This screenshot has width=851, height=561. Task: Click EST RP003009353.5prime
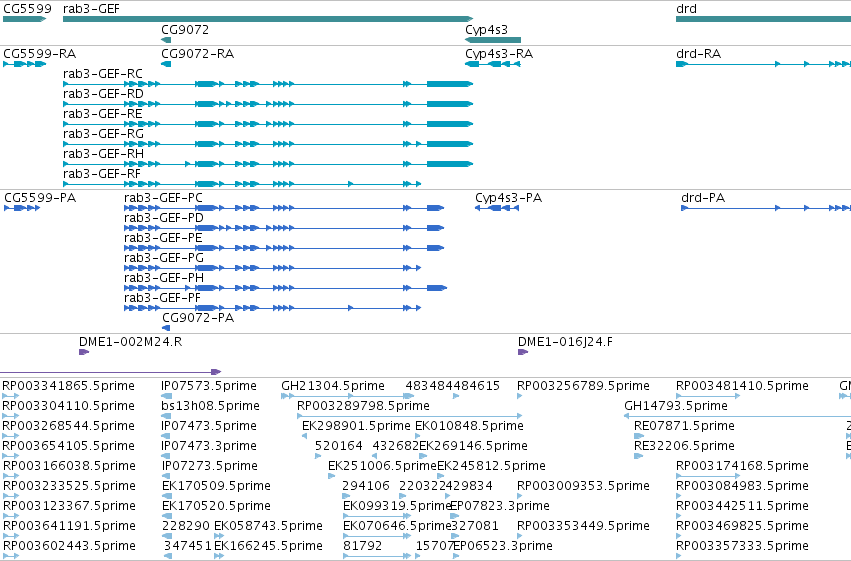click(583, 486)
